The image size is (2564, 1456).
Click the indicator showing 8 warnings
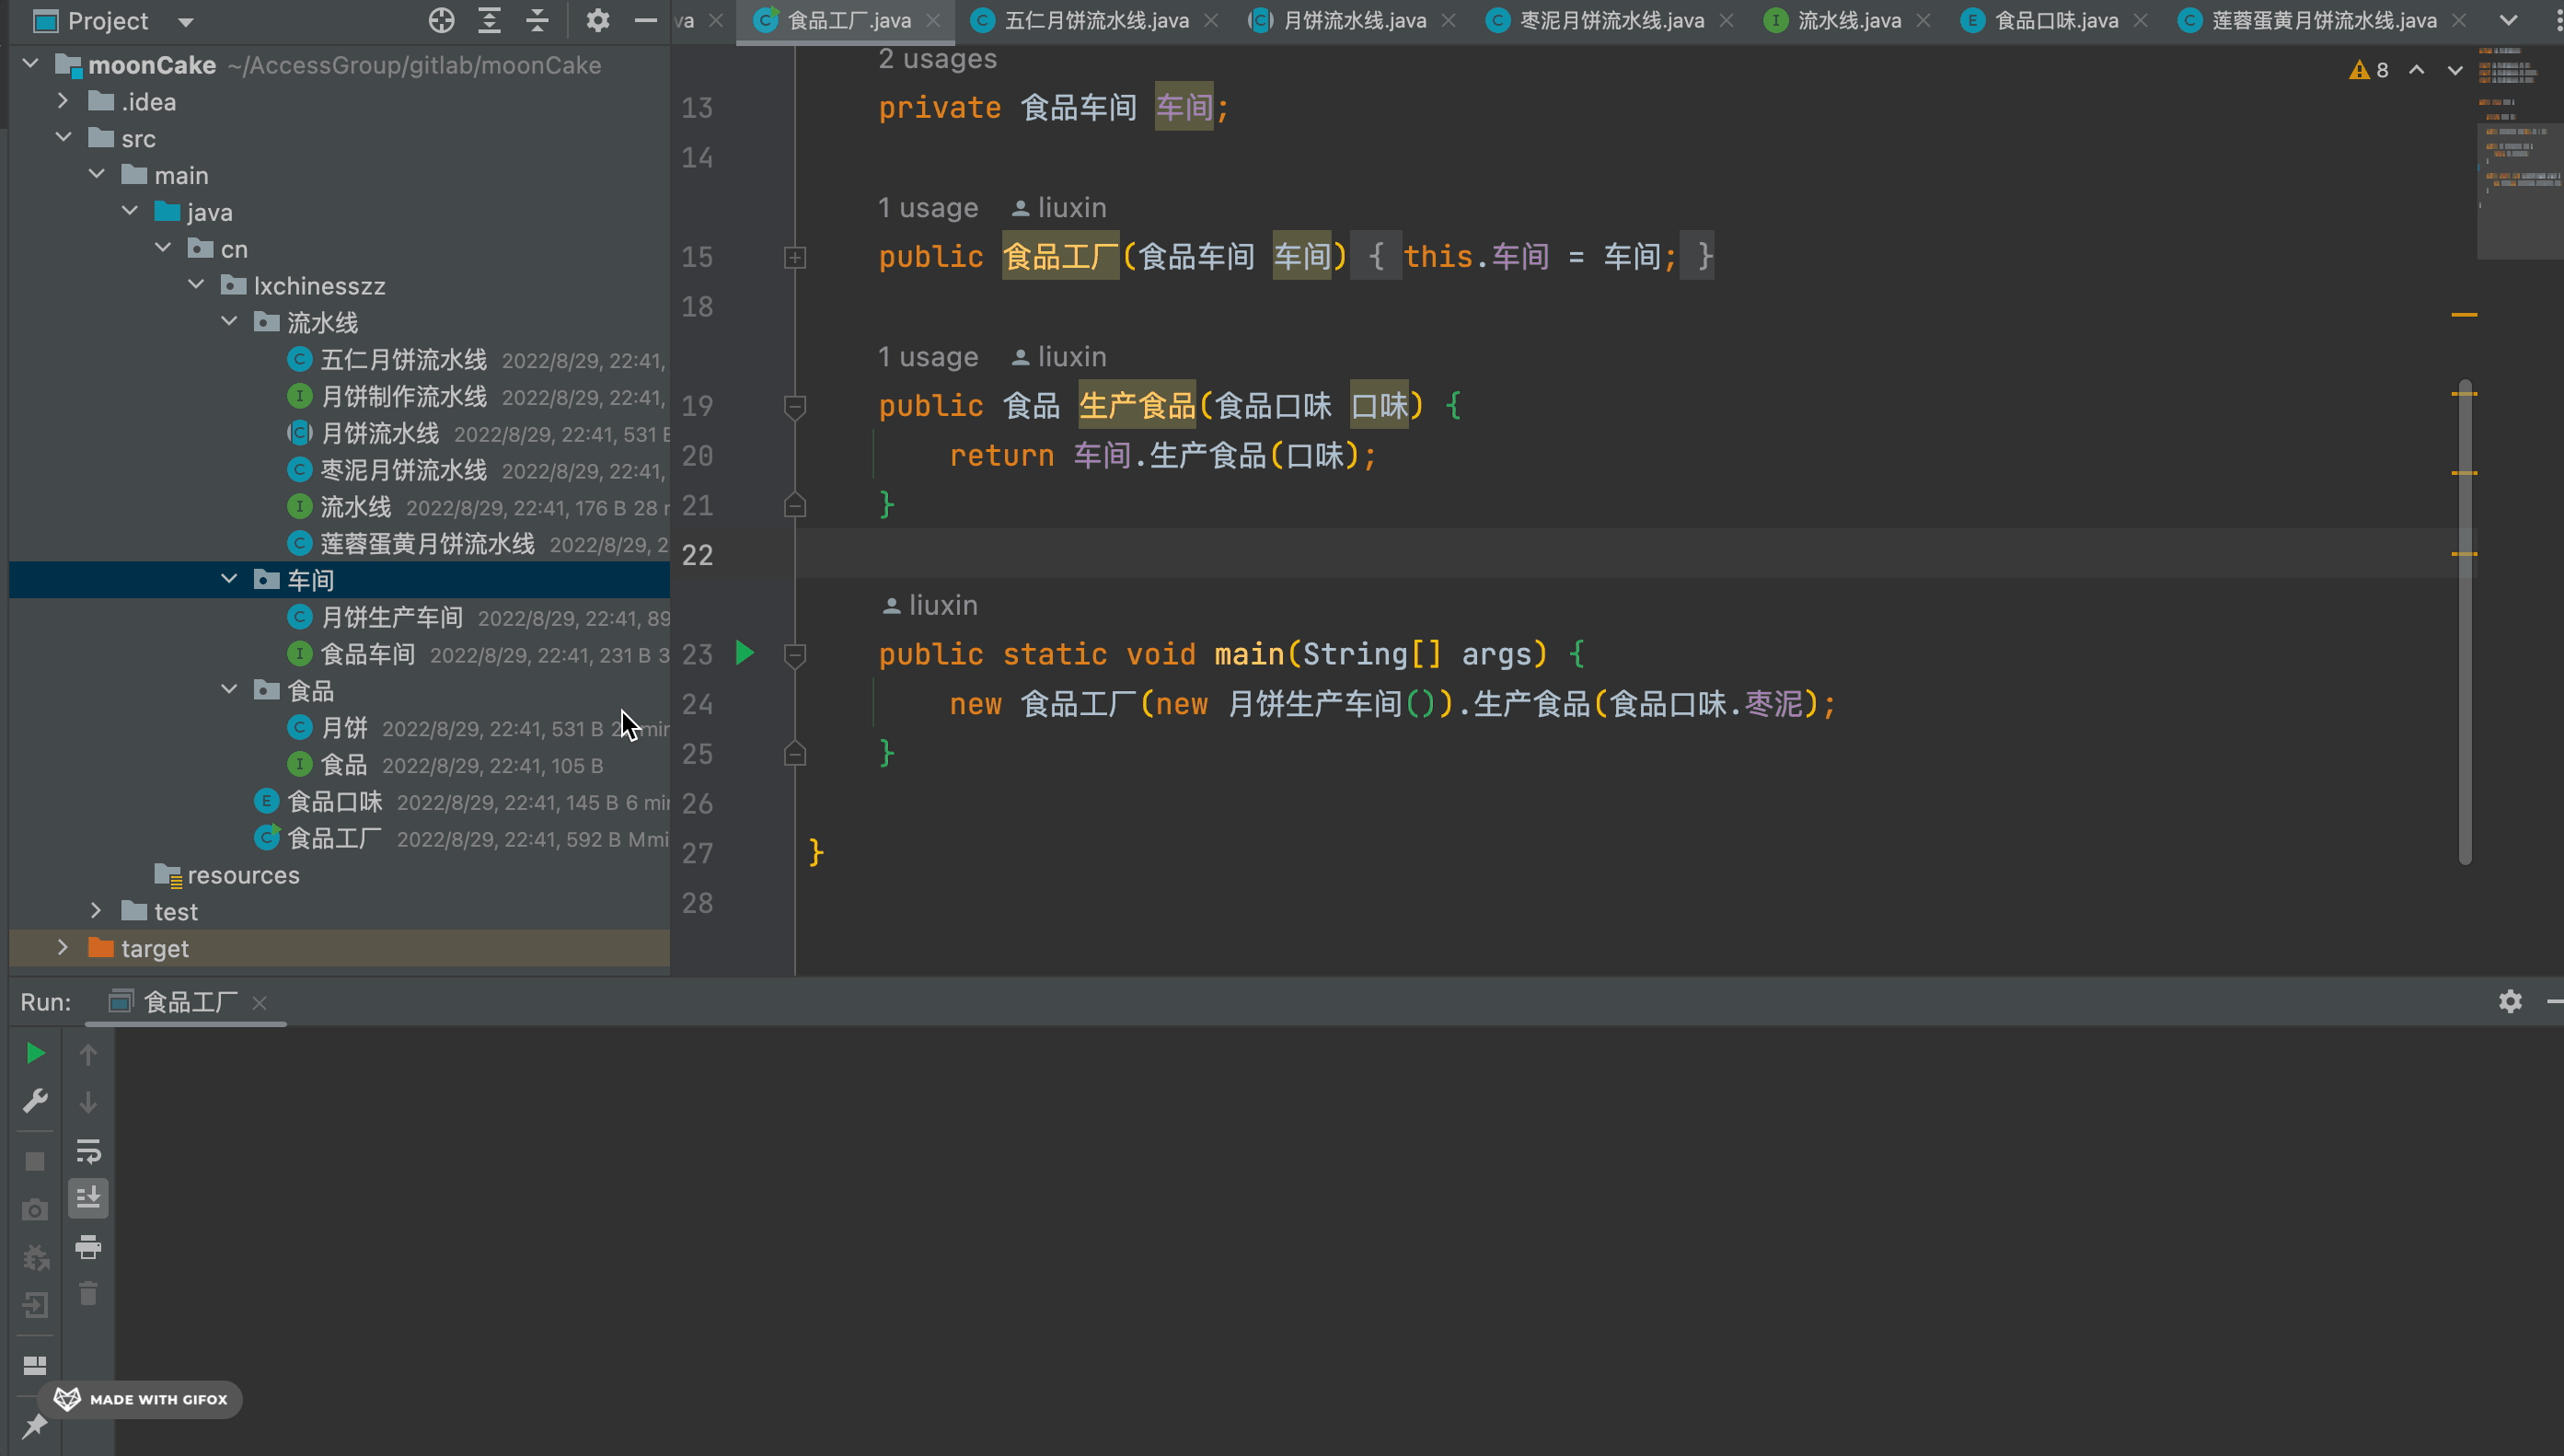(x=2370, y=69)
